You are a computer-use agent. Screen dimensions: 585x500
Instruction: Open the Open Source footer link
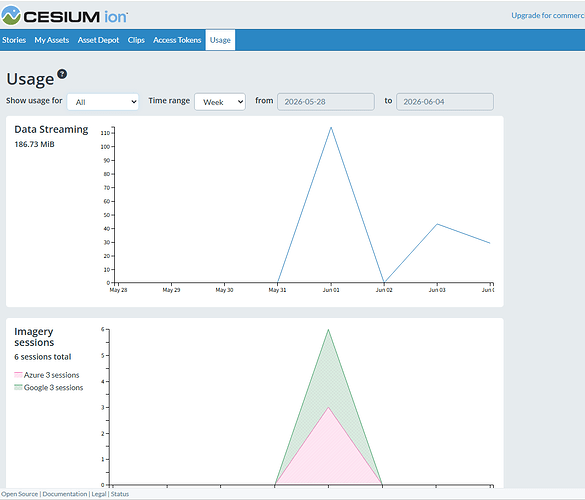(19, 494)
